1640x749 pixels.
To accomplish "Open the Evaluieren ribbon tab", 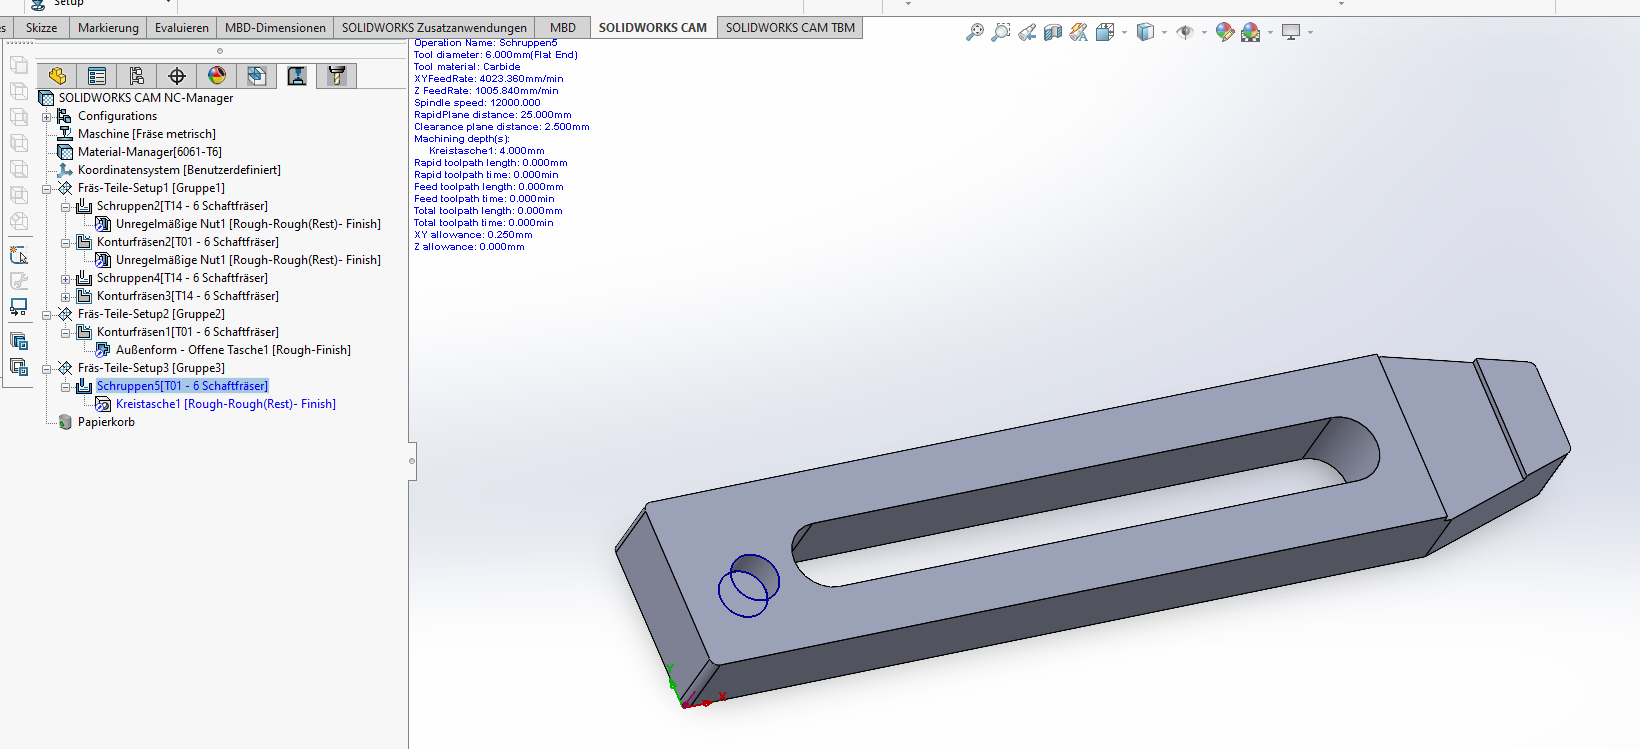I will [182, 28].
